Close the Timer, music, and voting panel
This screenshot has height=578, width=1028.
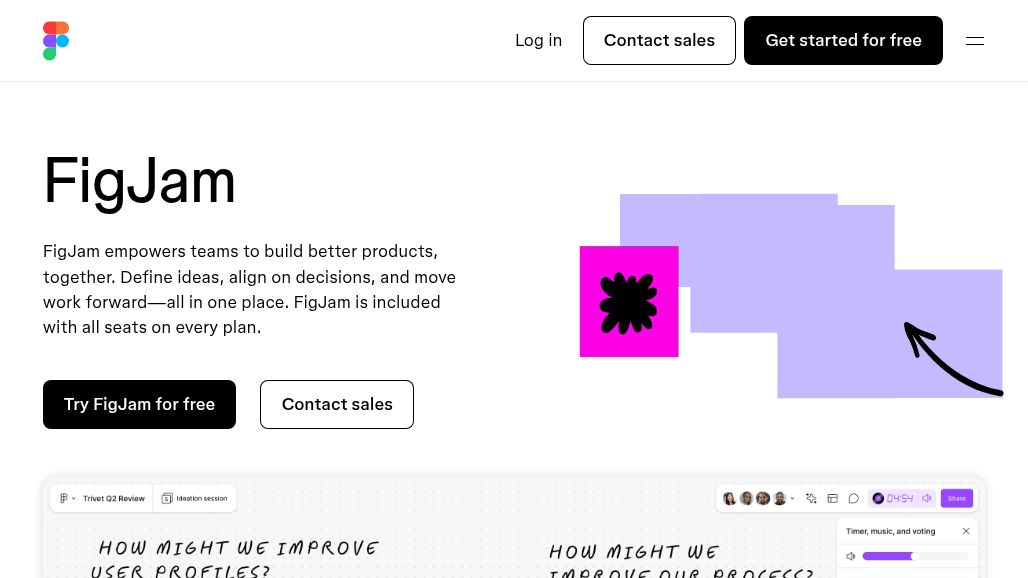point(966,531)
